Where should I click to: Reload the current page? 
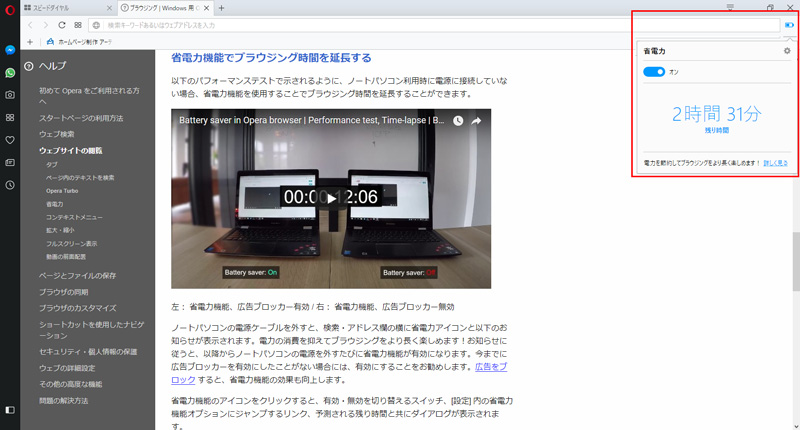[x=62, y=25]
